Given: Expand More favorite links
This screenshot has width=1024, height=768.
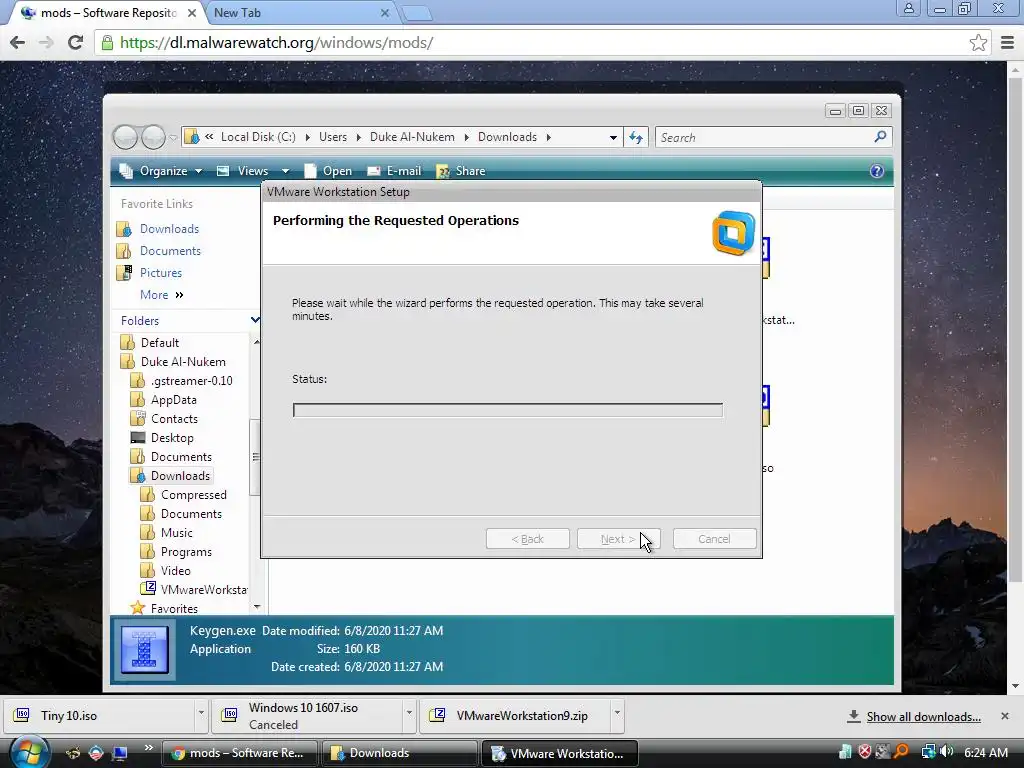Looking at the screenshot, I should [161, 295].
